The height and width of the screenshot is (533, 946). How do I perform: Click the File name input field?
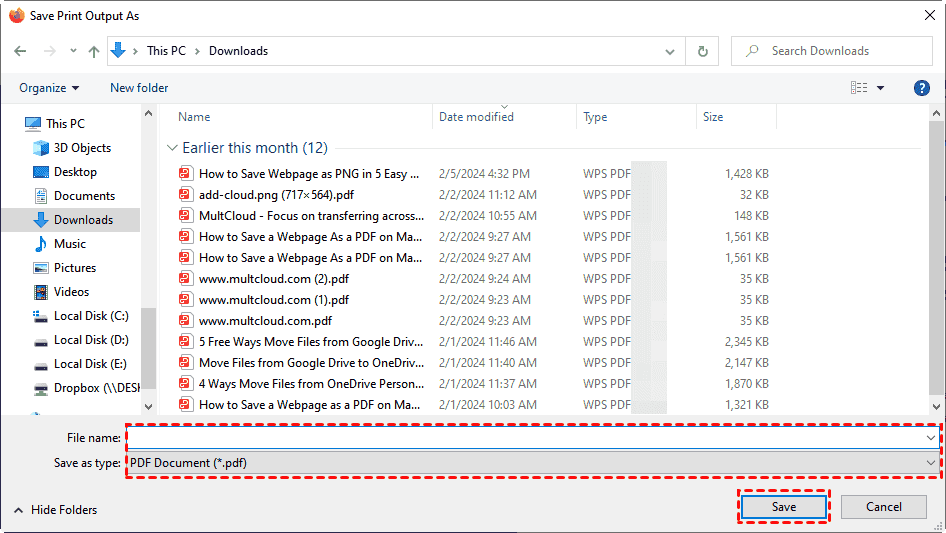(x=525, y=438)
